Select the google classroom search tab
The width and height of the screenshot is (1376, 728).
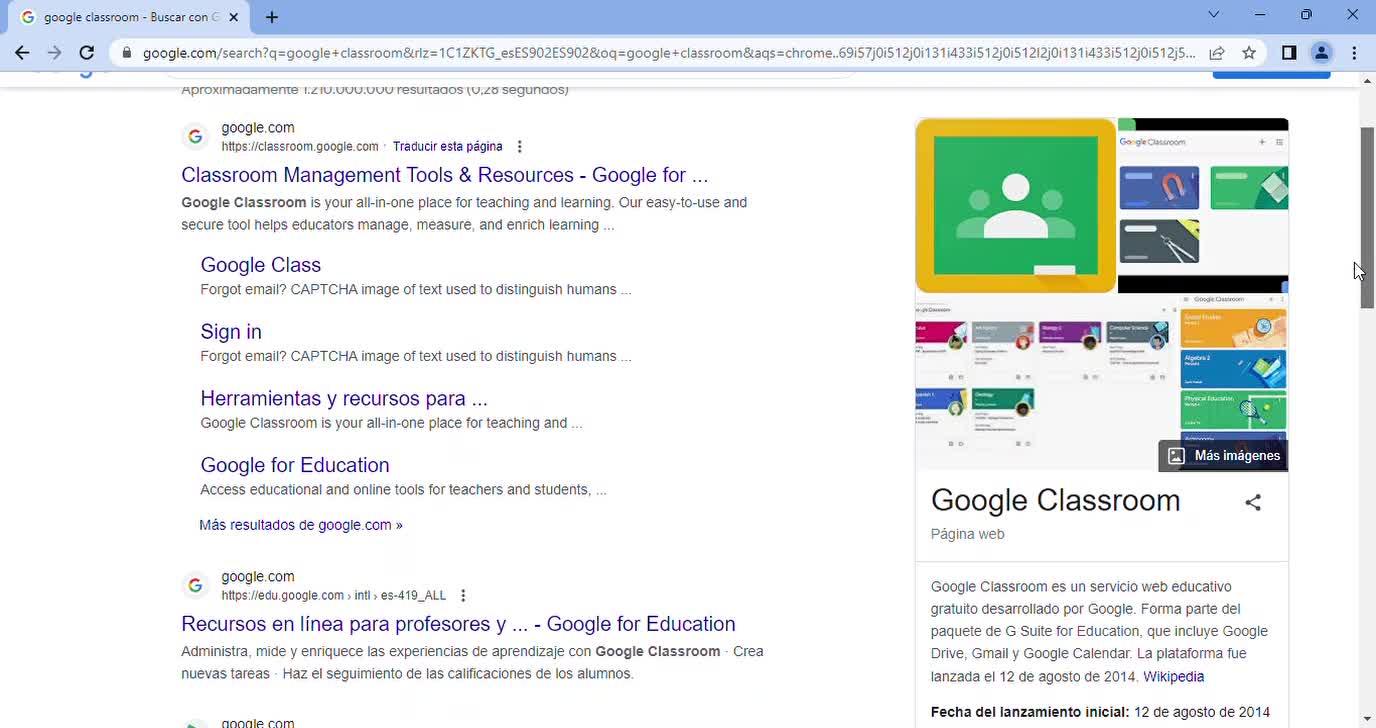[128, 17]
